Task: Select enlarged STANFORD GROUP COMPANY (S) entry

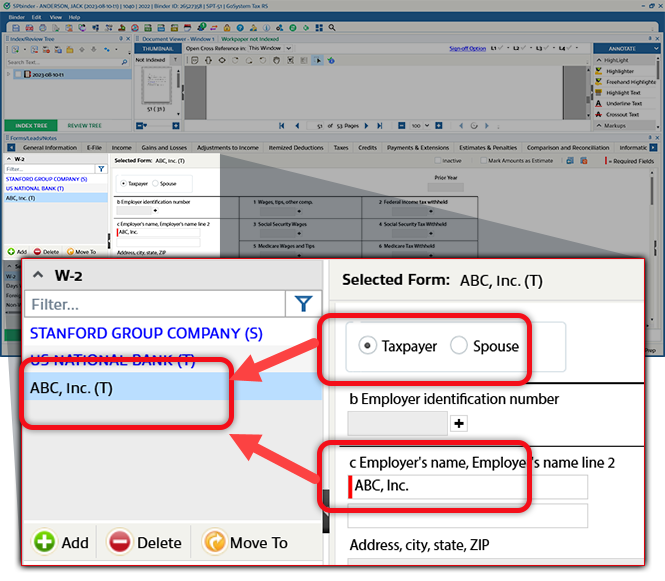Action: click(146, 333)
